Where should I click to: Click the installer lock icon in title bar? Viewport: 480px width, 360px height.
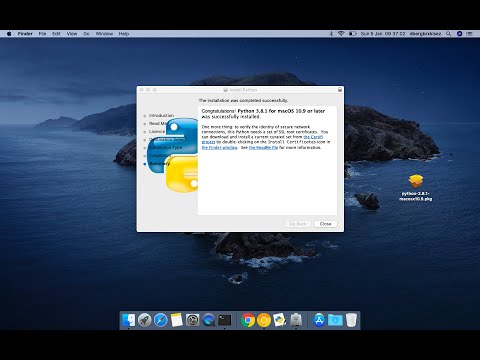click(340, 90)
